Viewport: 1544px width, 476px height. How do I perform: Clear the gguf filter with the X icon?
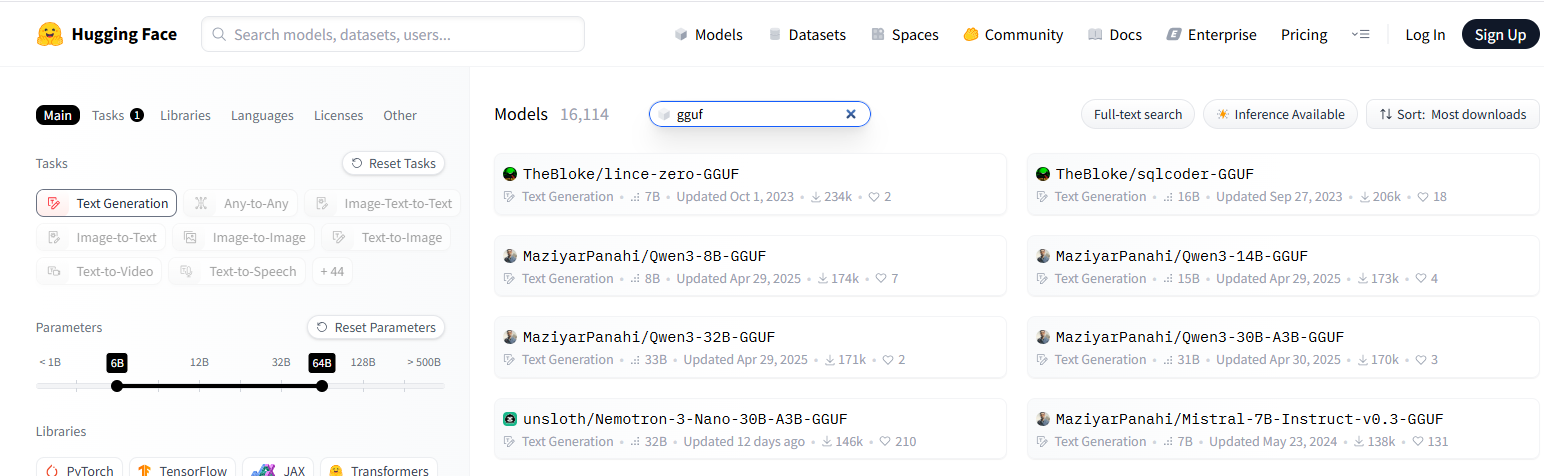pyautogui.click(x=851, y=114)
